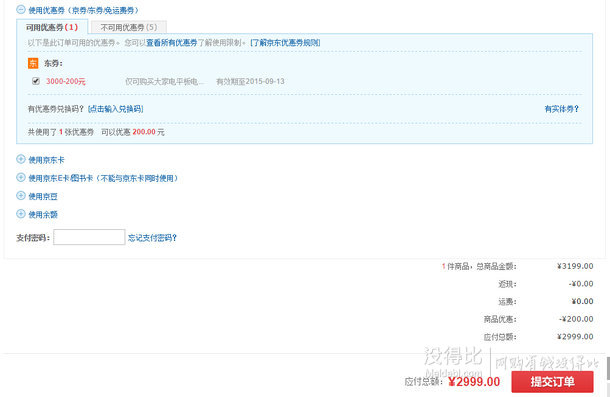Click 商品优惠 value -¥200.00
The width and height of the screenshot is (610, 397).
point(576,319)
